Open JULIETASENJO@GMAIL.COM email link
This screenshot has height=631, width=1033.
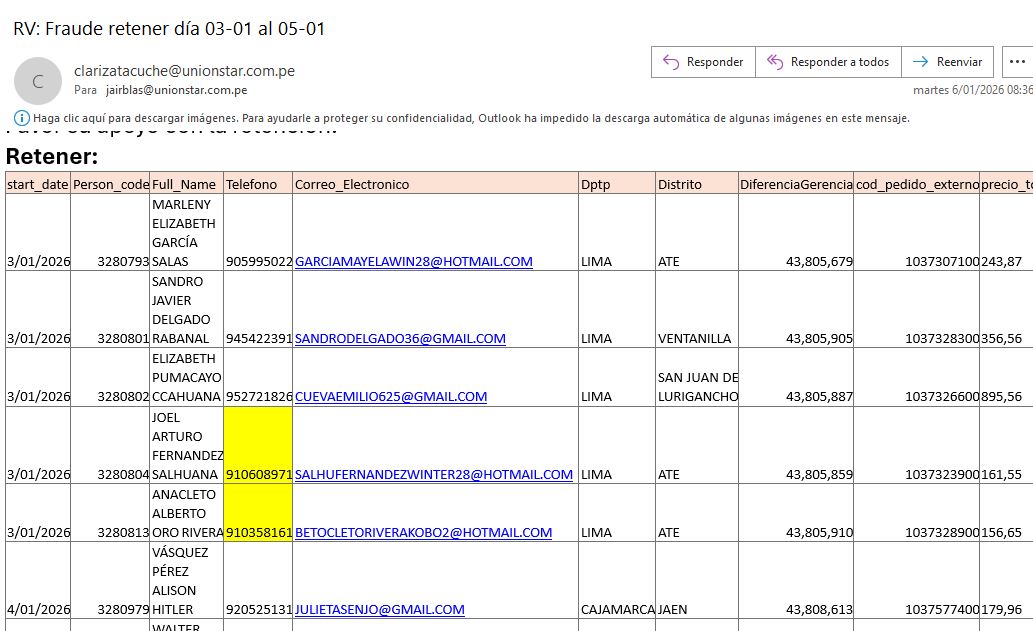[x=379, y=610]
